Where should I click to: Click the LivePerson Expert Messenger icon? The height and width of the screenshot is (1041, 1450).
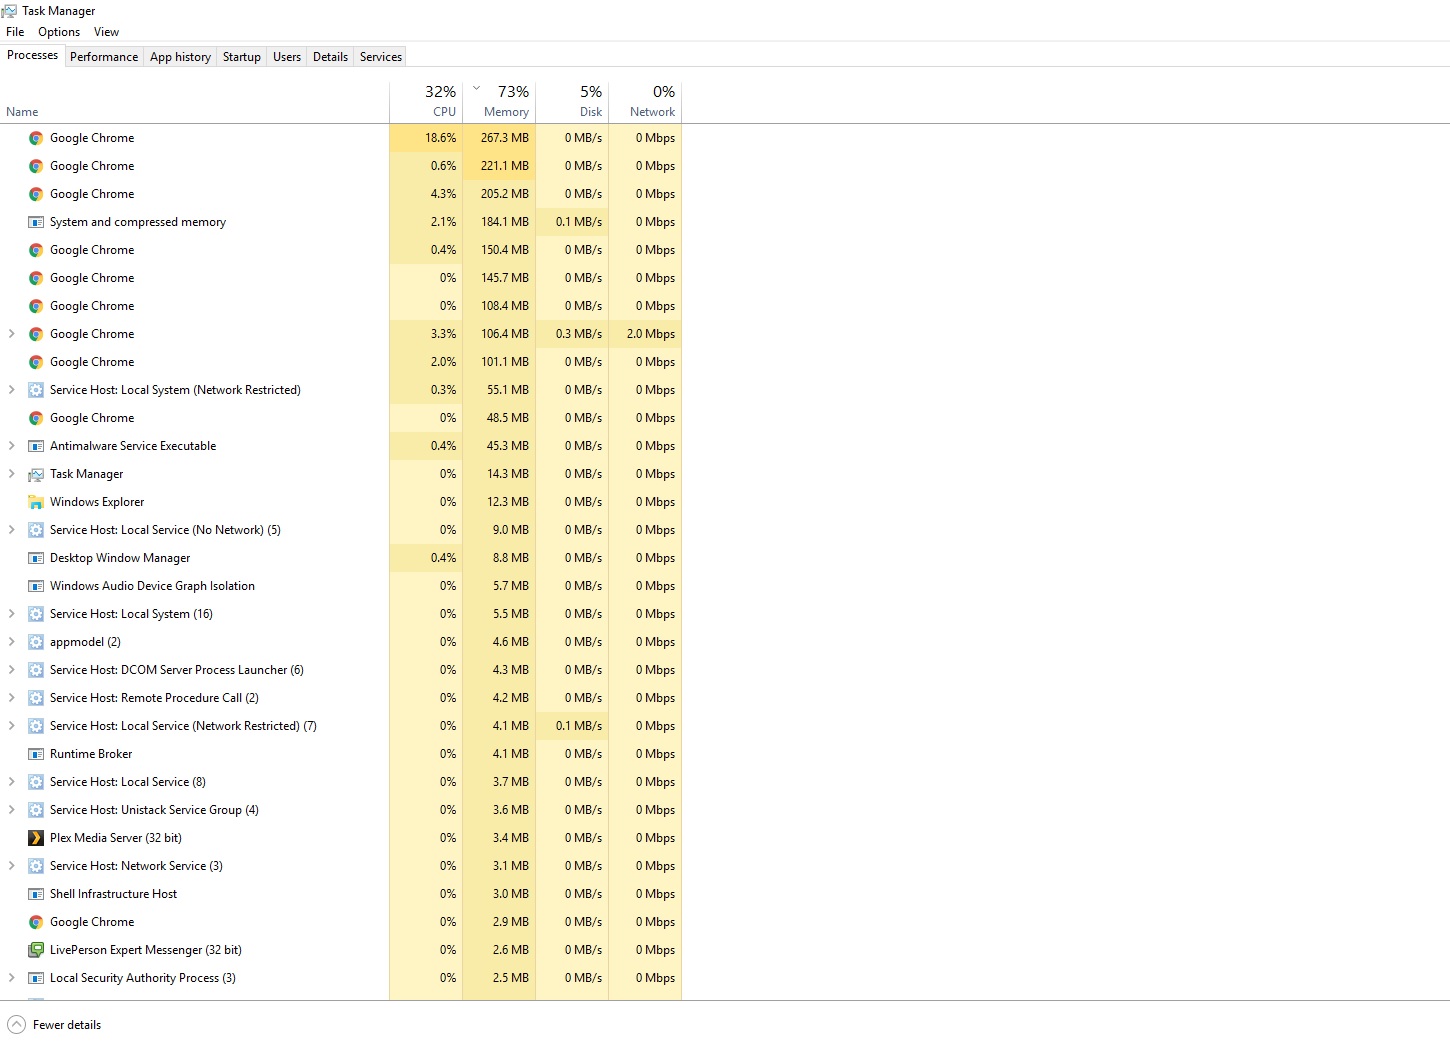click(36, 950)
